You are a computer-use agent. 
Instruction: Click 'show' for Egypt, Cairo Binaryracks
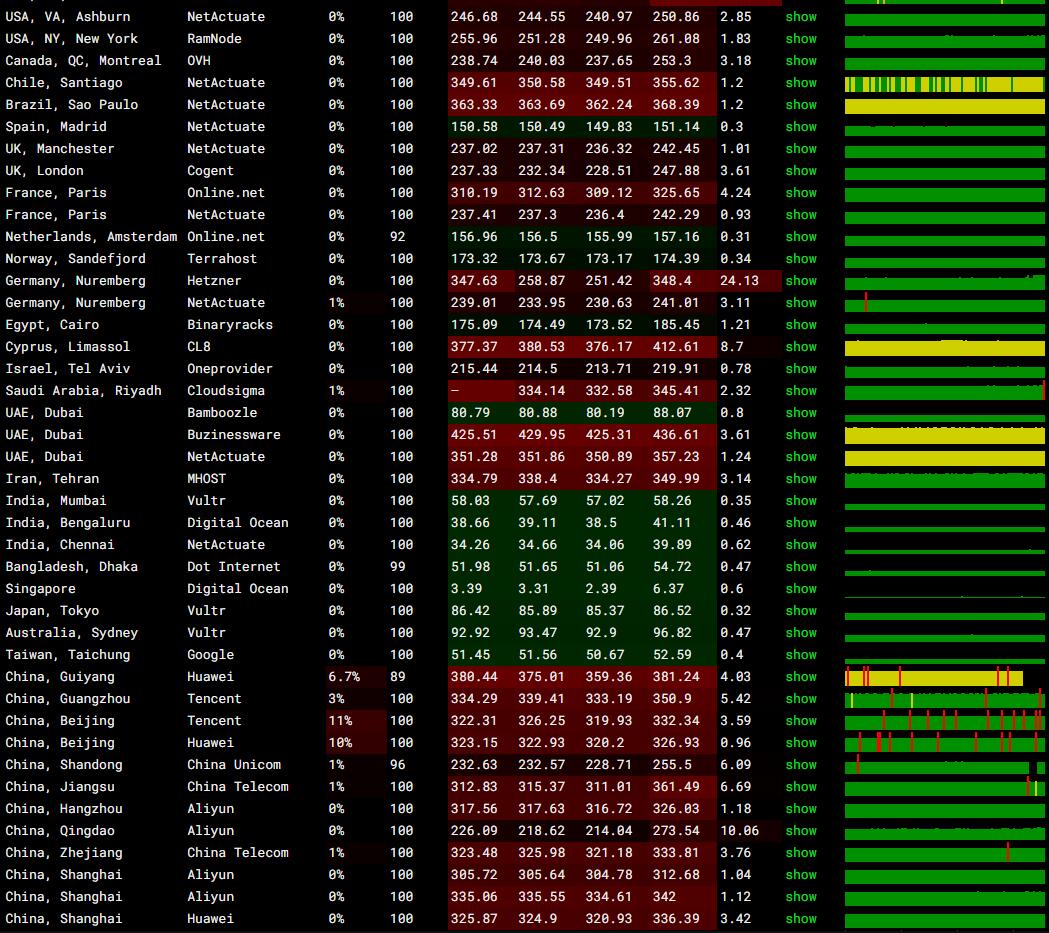(x=801, y=324)
